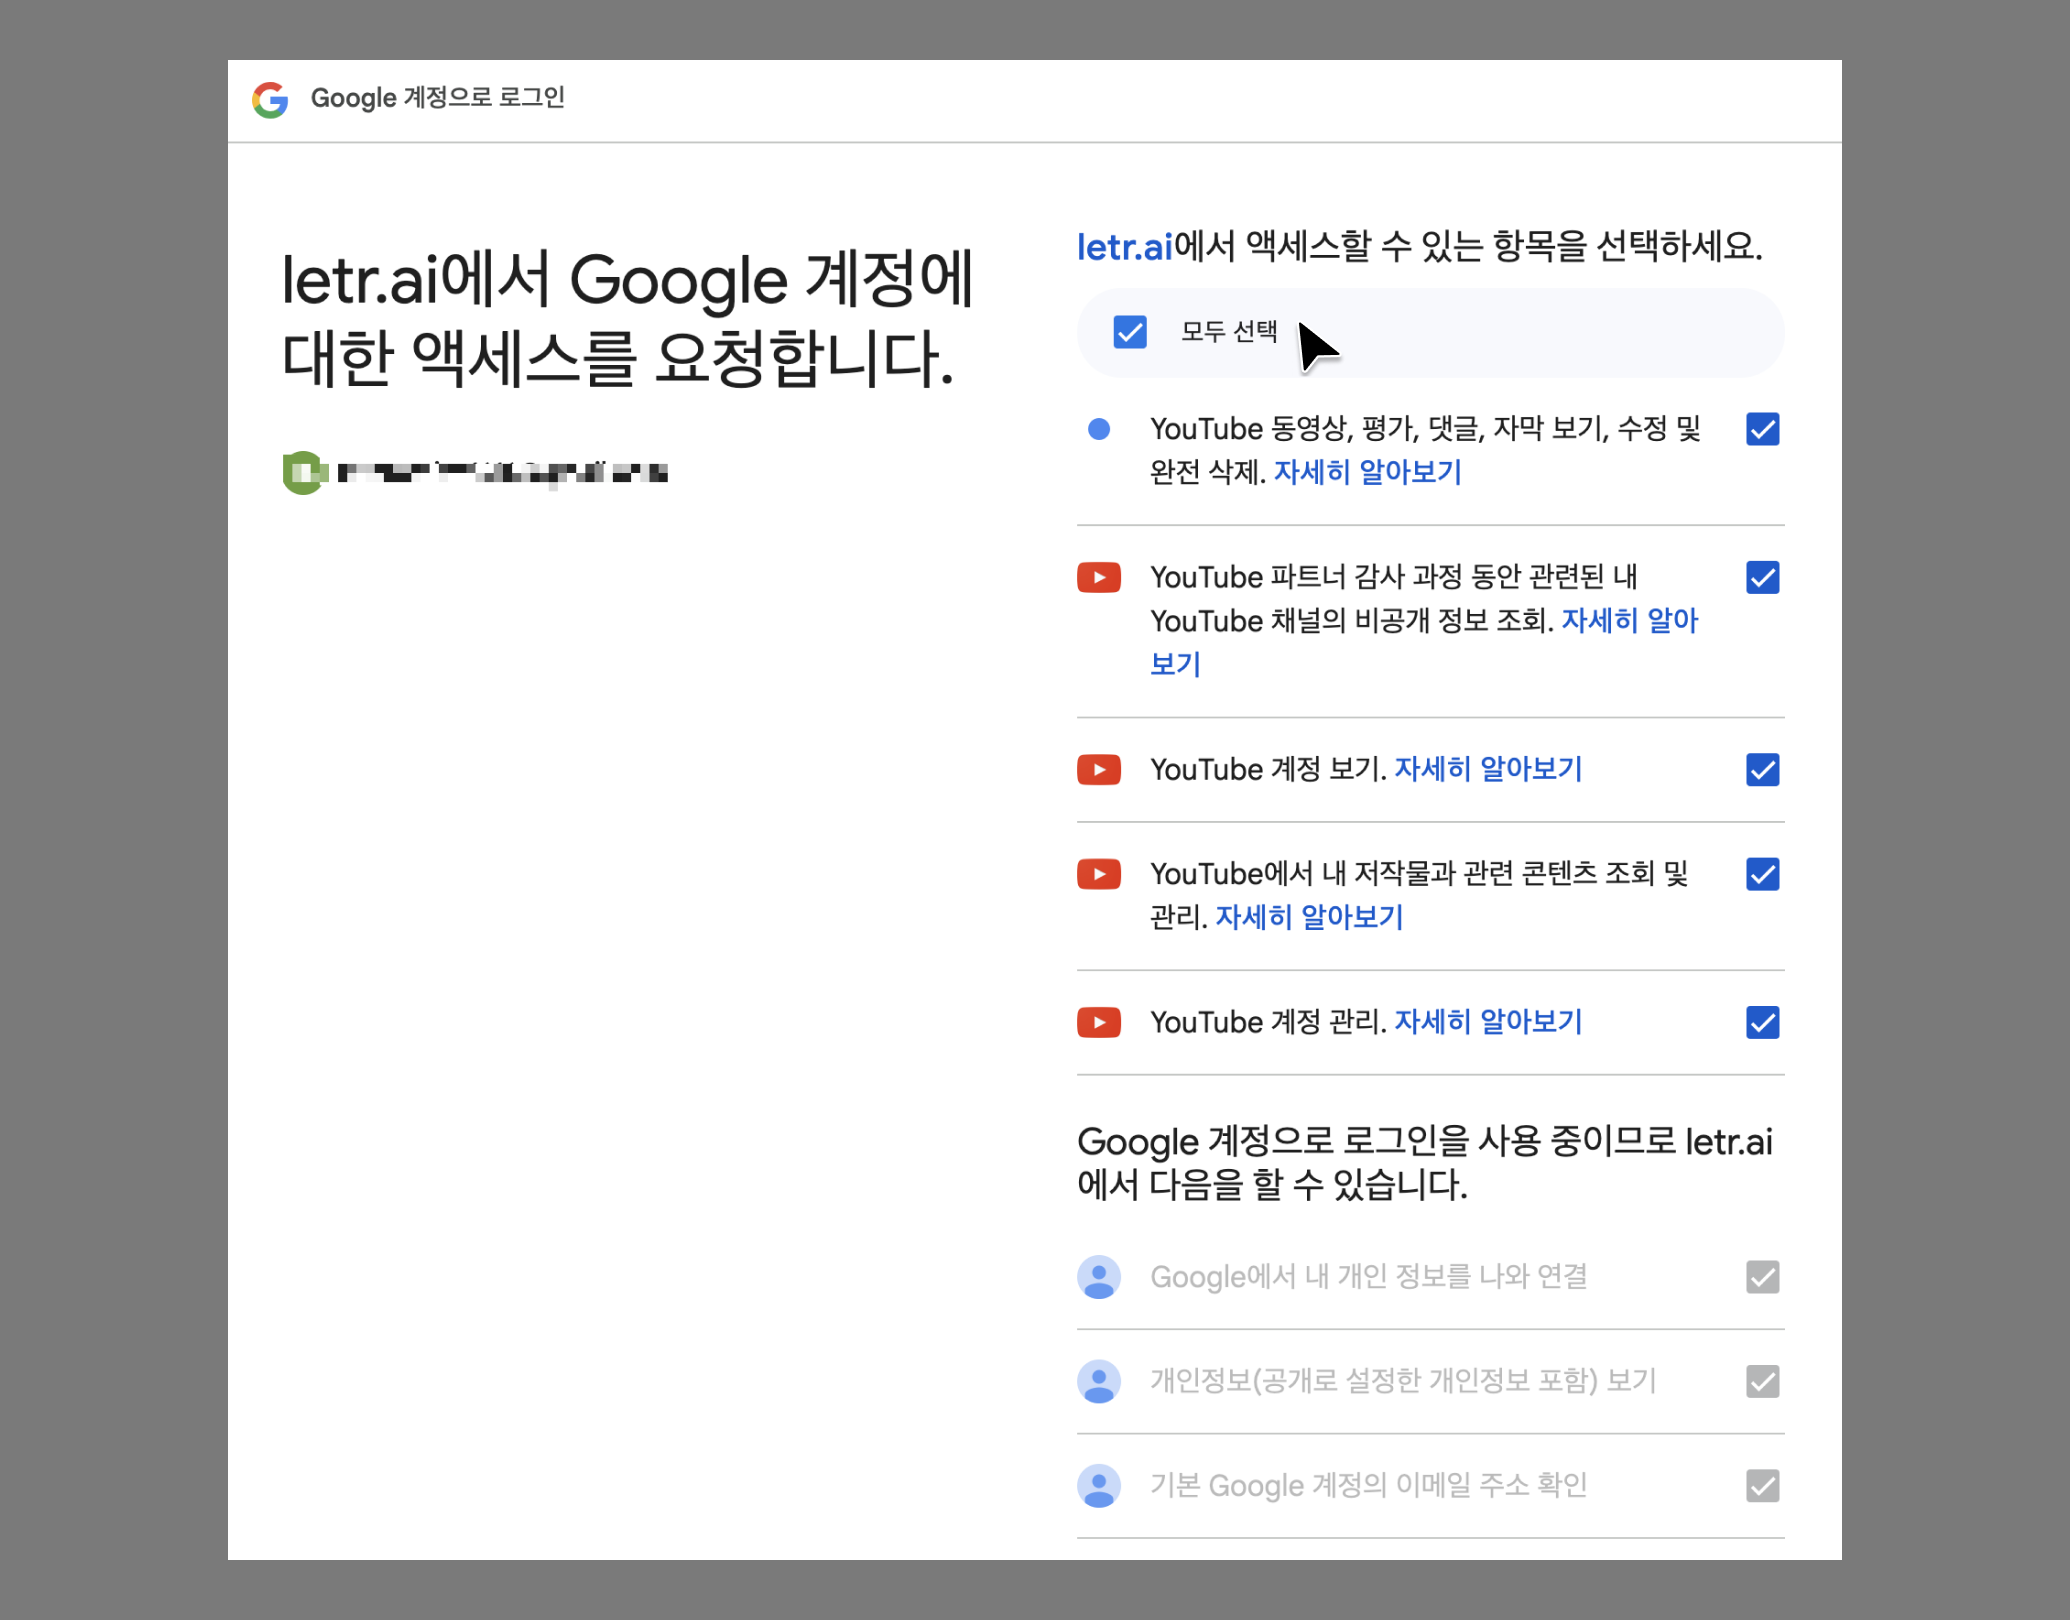Open 자세히 알아보기 link for 완전 삭제 permission

point(1367,472)
